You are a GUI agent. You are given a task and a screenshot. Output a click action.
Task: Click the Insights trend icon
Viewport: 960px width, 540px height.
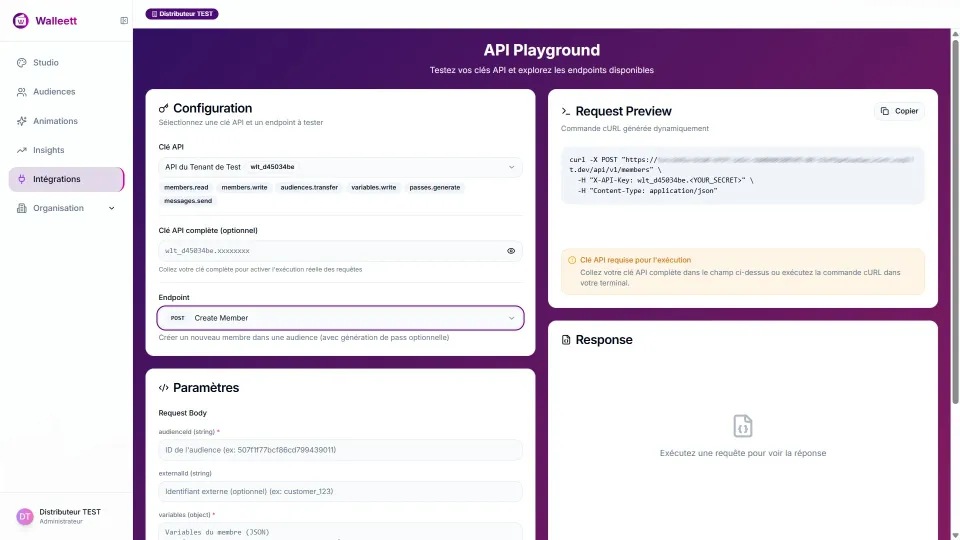[x=21, y=150]
